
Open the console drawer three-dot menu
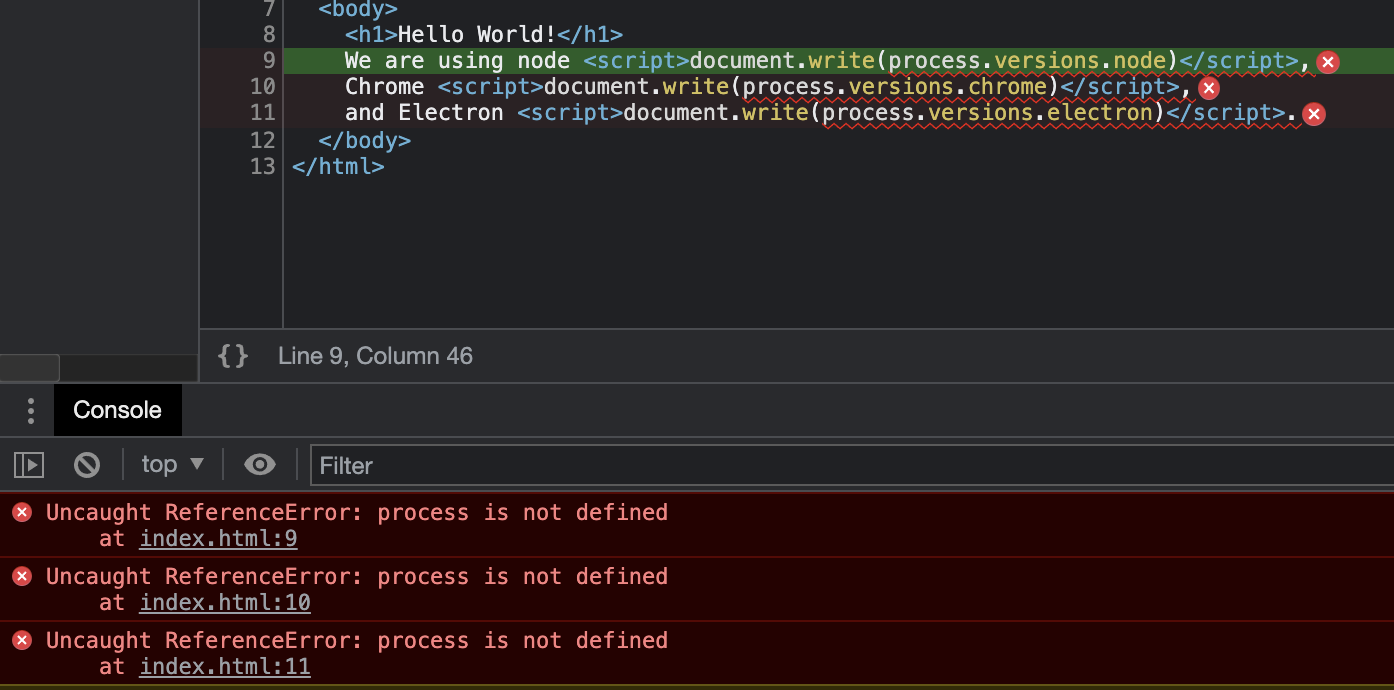tap(31, 410)
